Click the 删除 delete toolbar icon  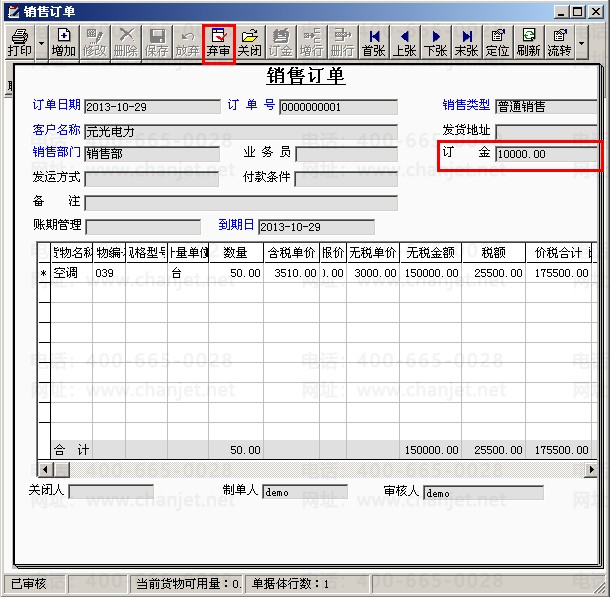[126, 42]
